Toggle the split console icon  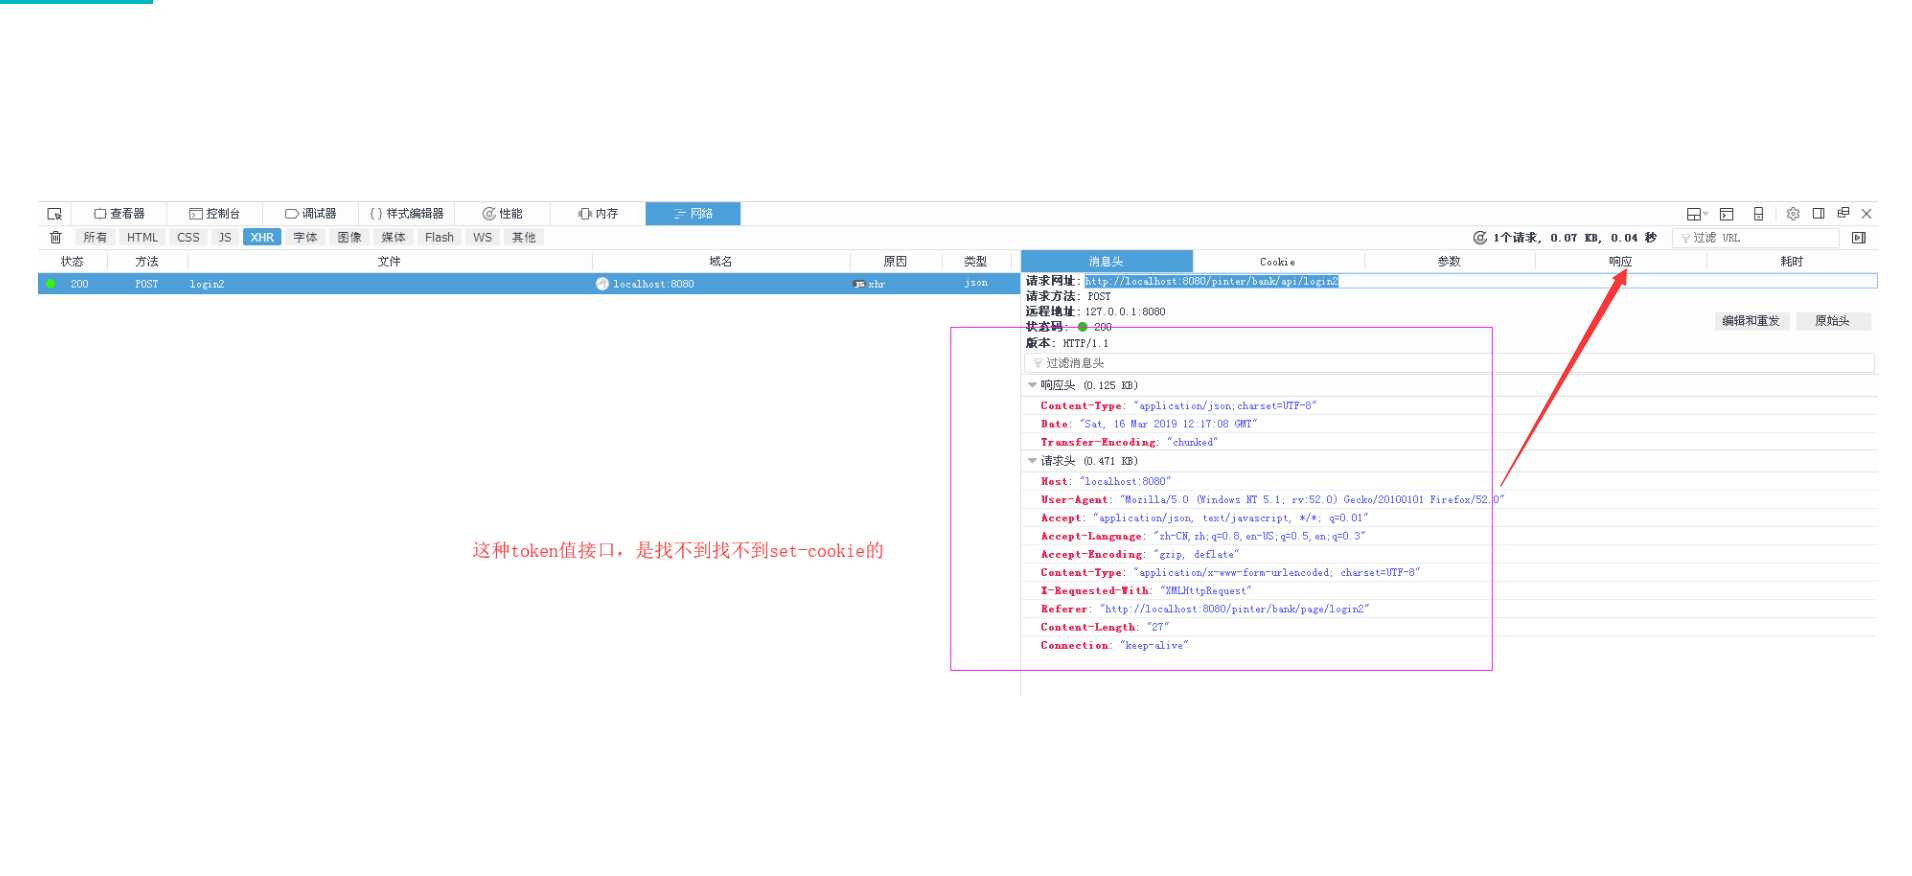pyautogui.click(x=1726, y=214)
